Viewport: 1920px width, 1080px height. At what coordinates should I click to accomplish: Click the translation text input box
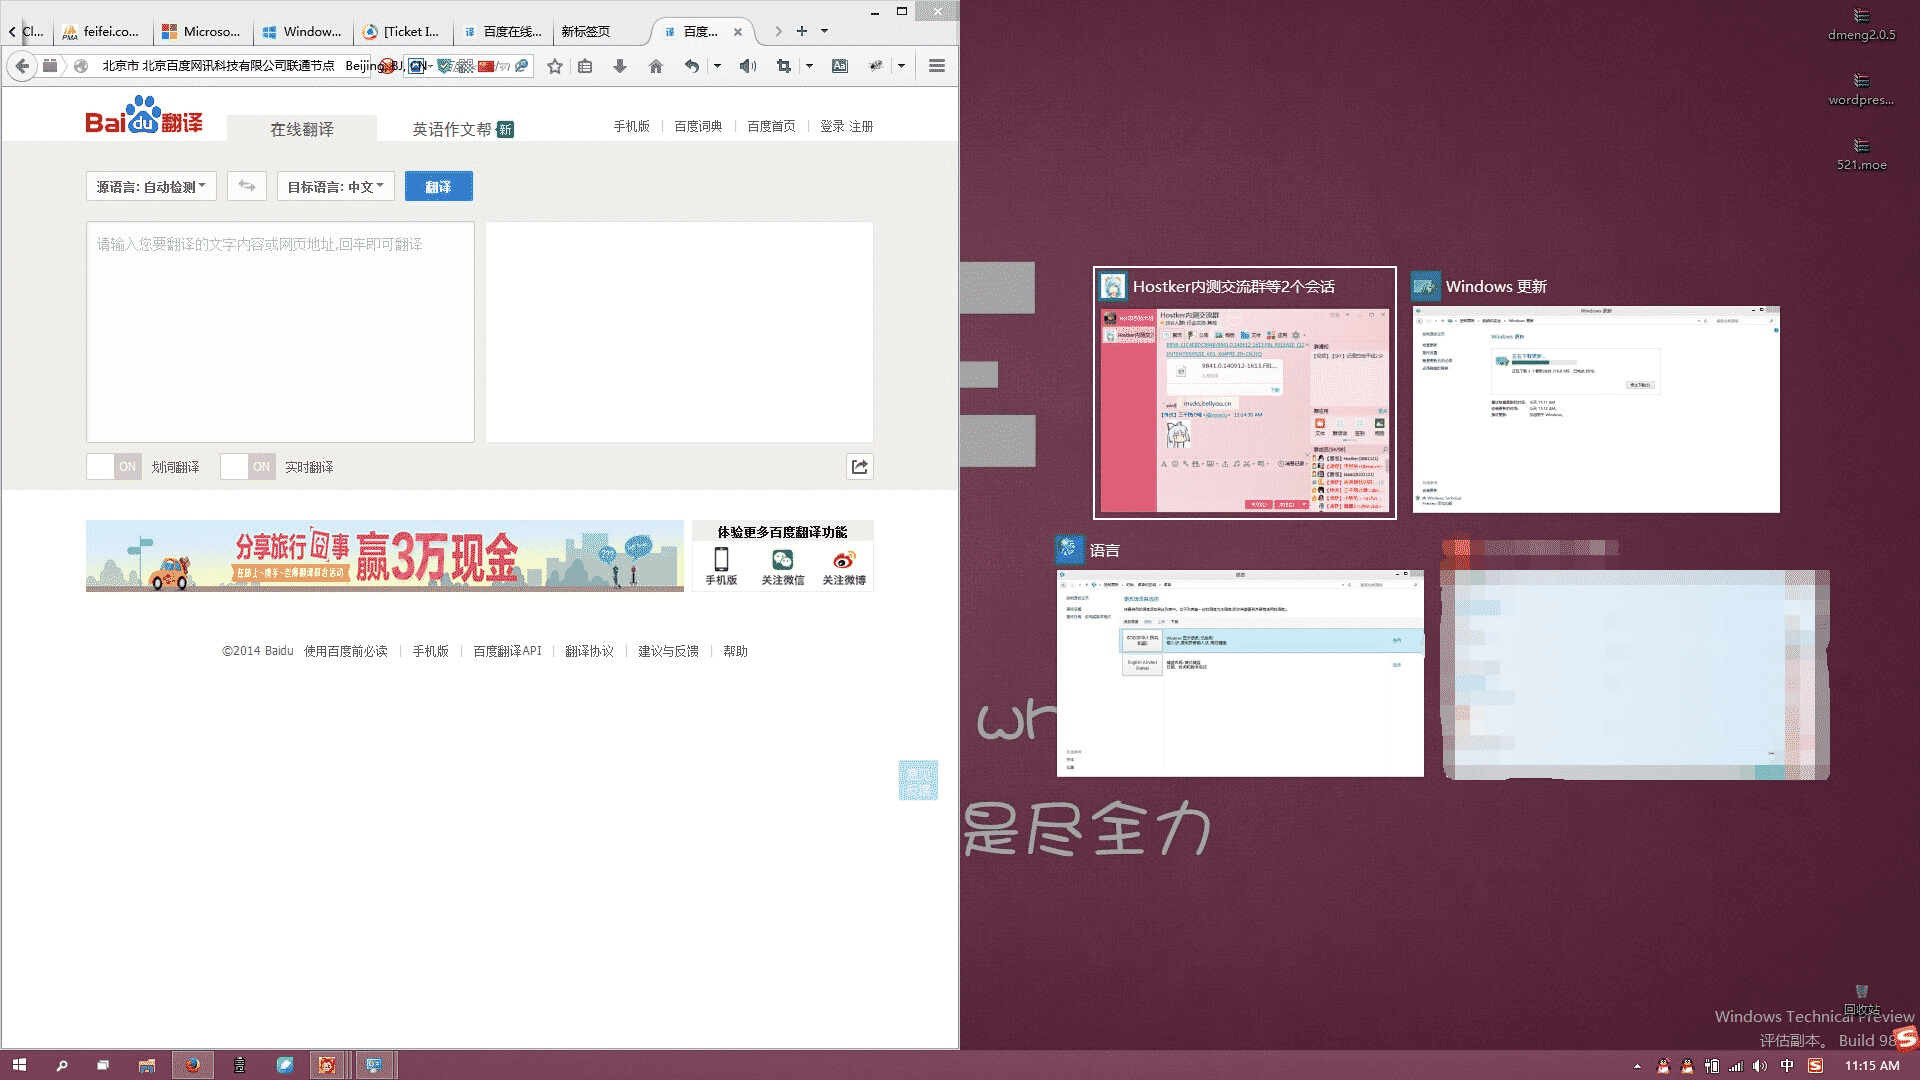tap(280, 332)
